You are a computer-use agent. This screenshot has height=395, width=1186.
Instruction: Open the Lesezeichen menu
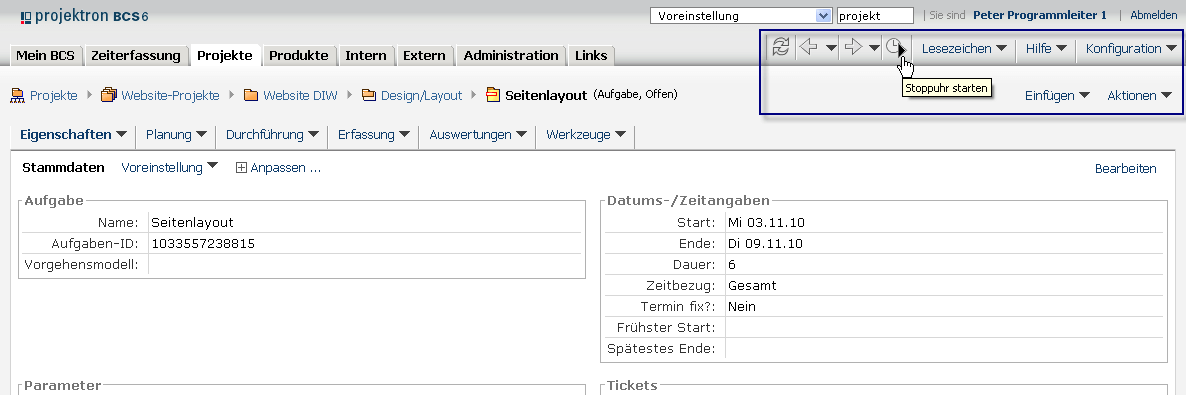(964, 48)
